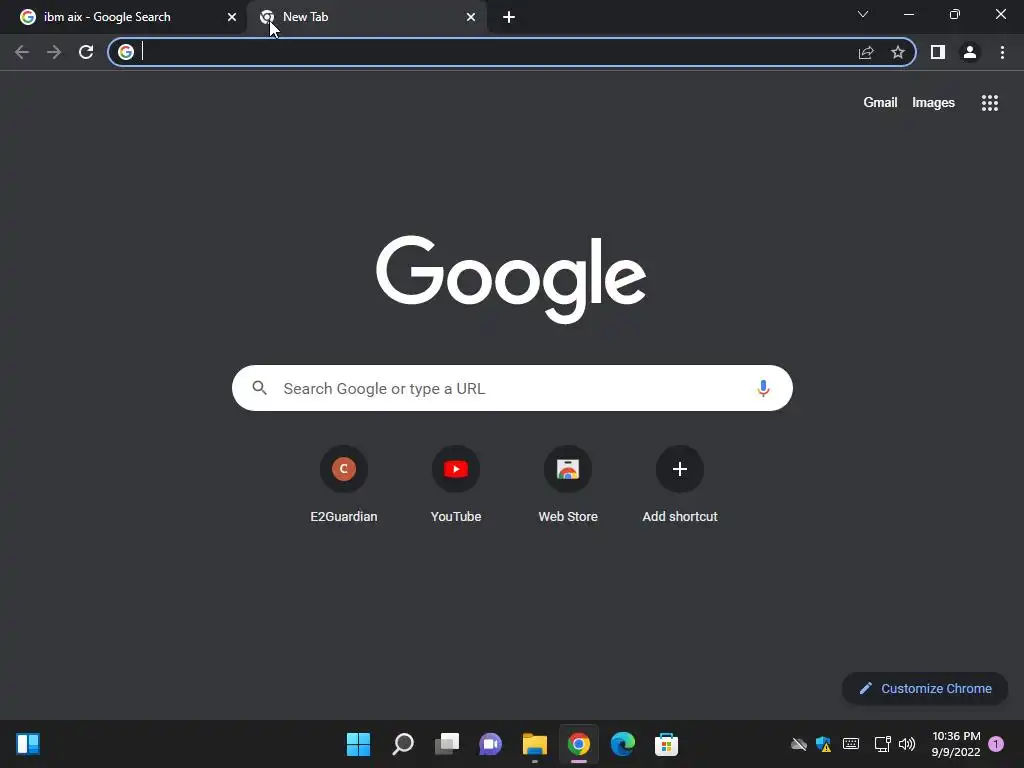
Task: Open Windows taskbar search
Action: pos(403,744)
